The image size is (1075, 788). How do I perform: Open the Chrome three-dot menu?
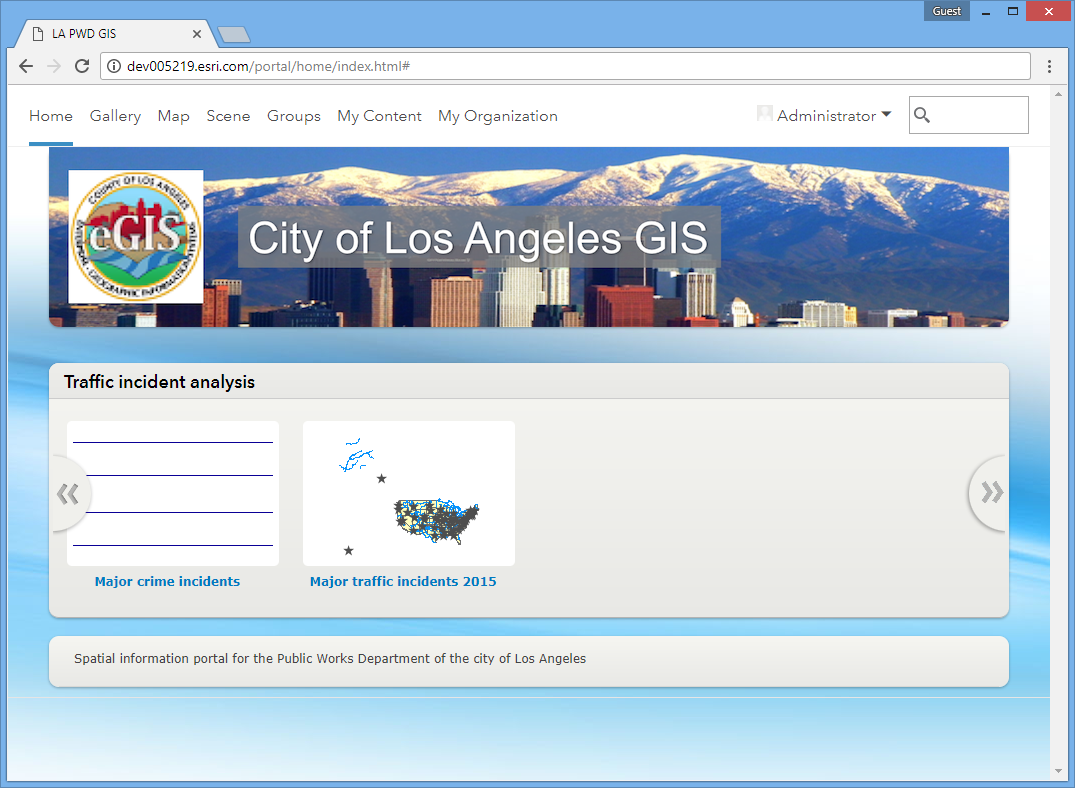click(1049, 66)
